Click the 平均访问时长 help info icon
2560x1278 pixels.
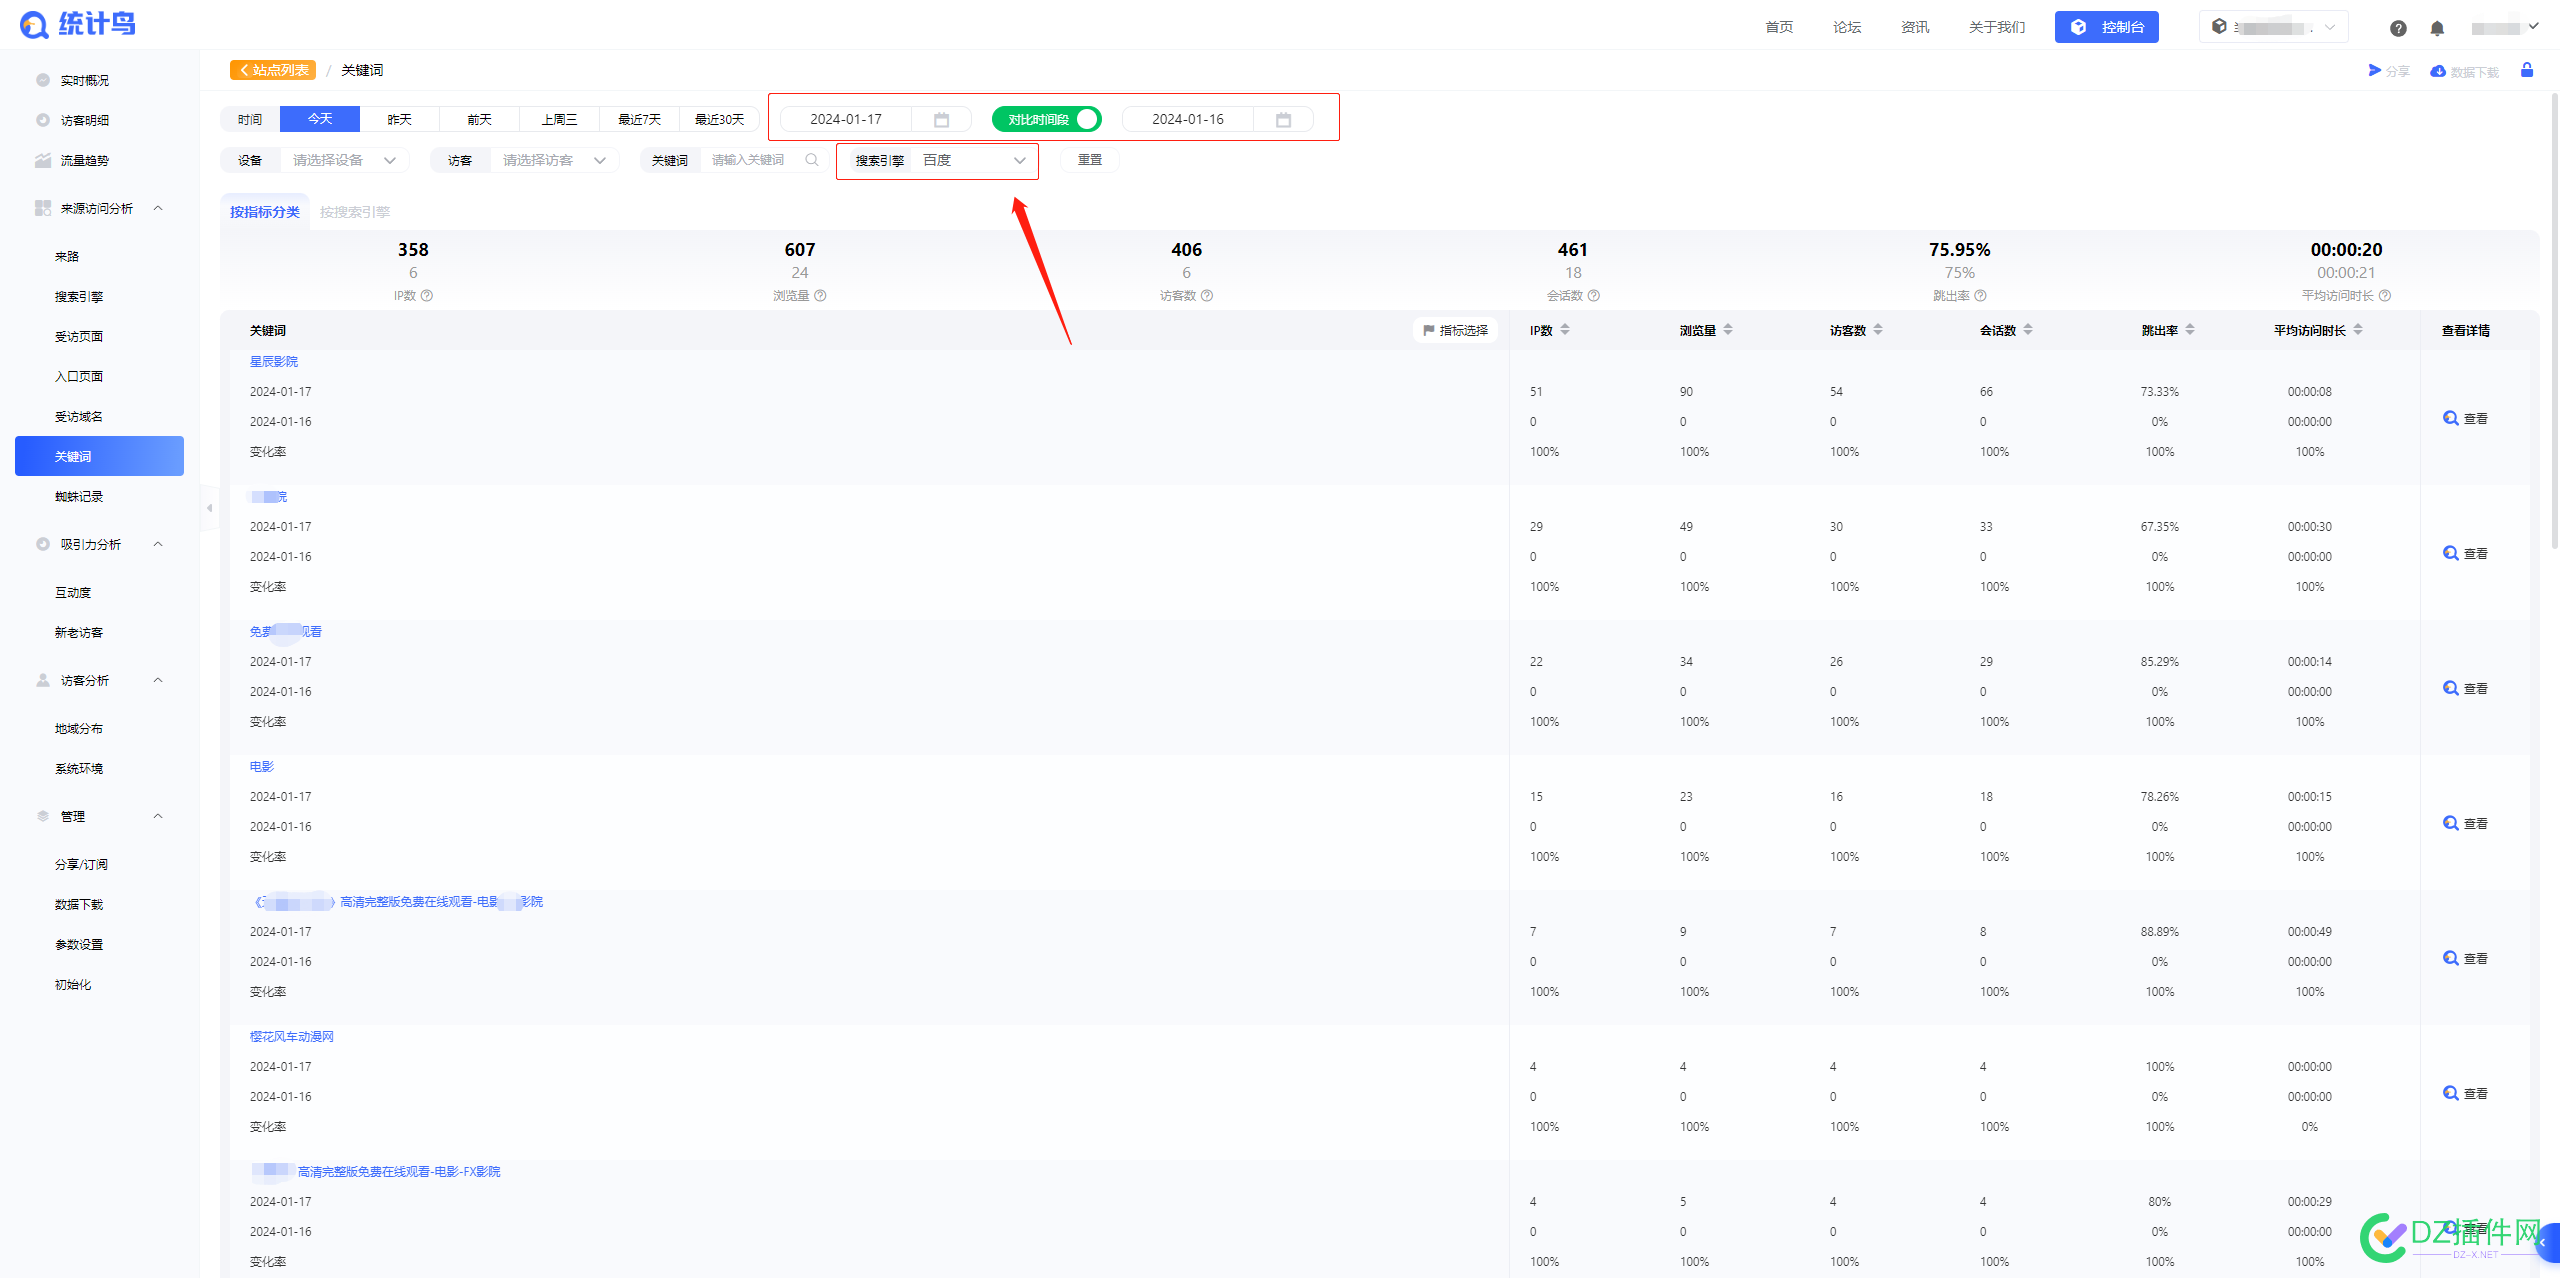(2385, 296)
